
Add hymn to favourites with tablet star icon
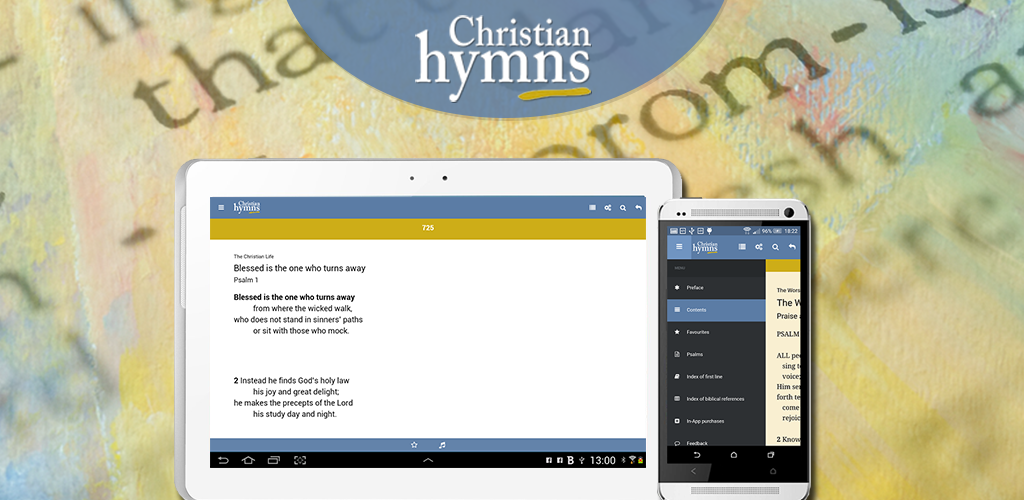(x=414, y=445)
